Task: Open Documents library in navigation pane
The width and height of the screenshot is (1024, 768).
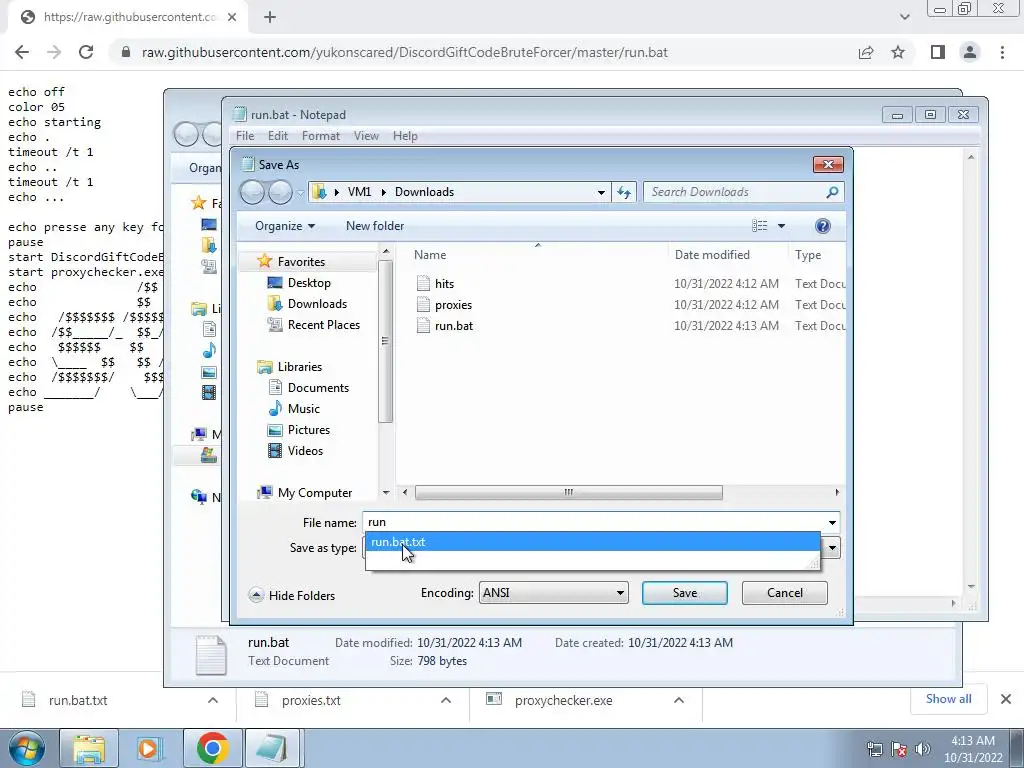Action: point(318,388)
